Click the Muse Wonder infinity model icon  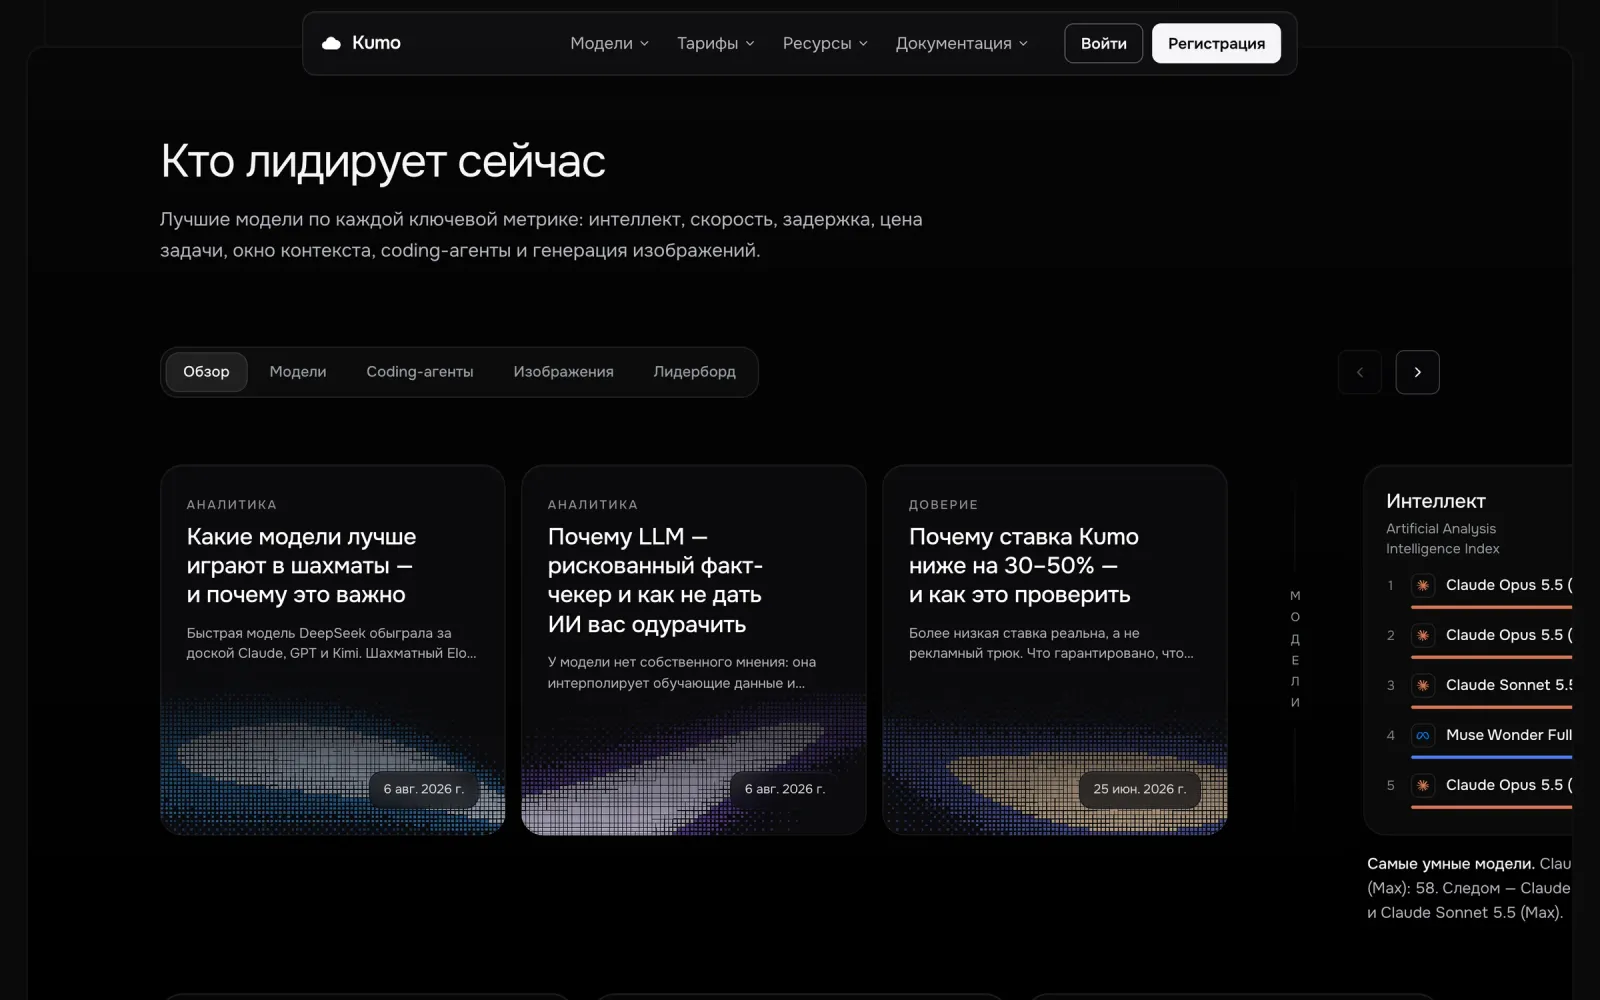click(x=1422, y=735)
